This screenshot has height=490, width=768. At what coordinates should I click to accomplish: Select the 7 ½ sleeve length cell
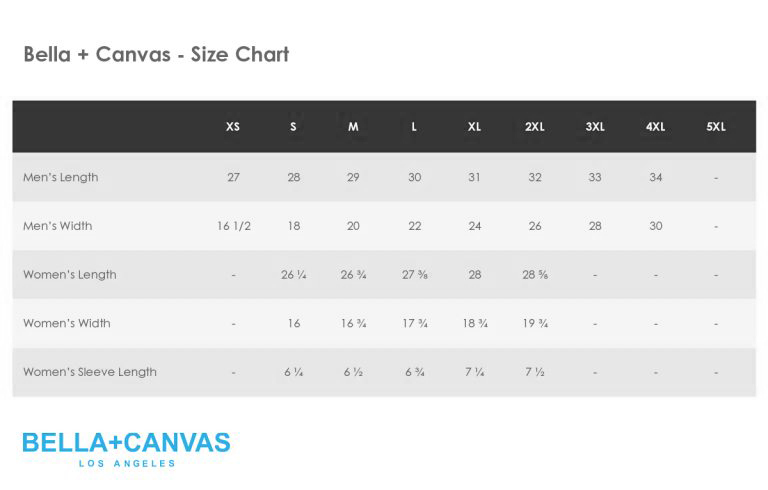tap(535, 372)
